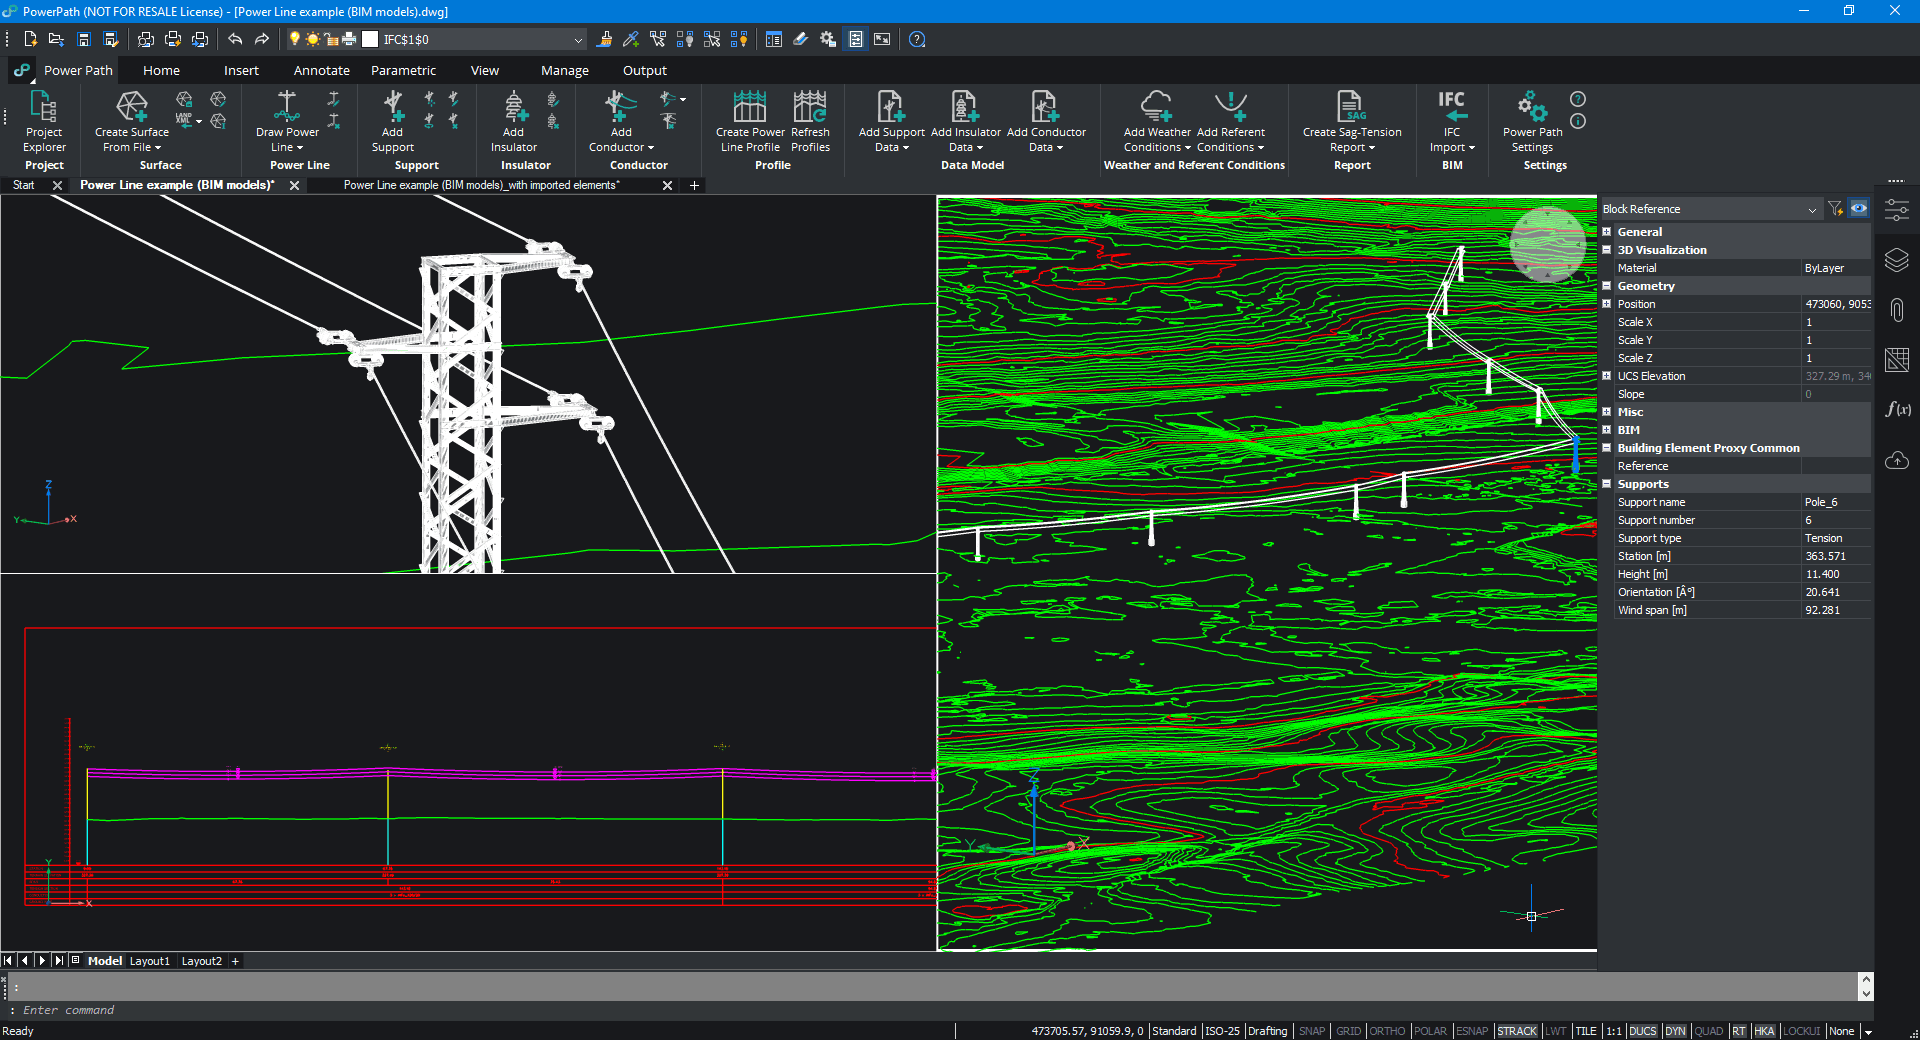Toggle GRID display in status bar
The height and width of the screenshot is (1040, 1920).
(x=1348, y=1031)
